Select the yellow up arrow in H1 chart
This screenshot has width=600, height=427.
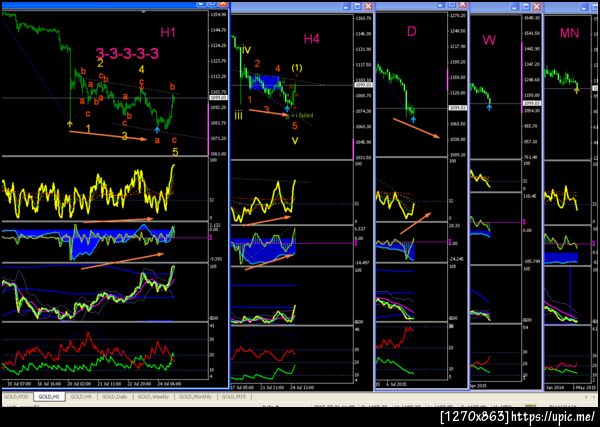coord(70,123)
